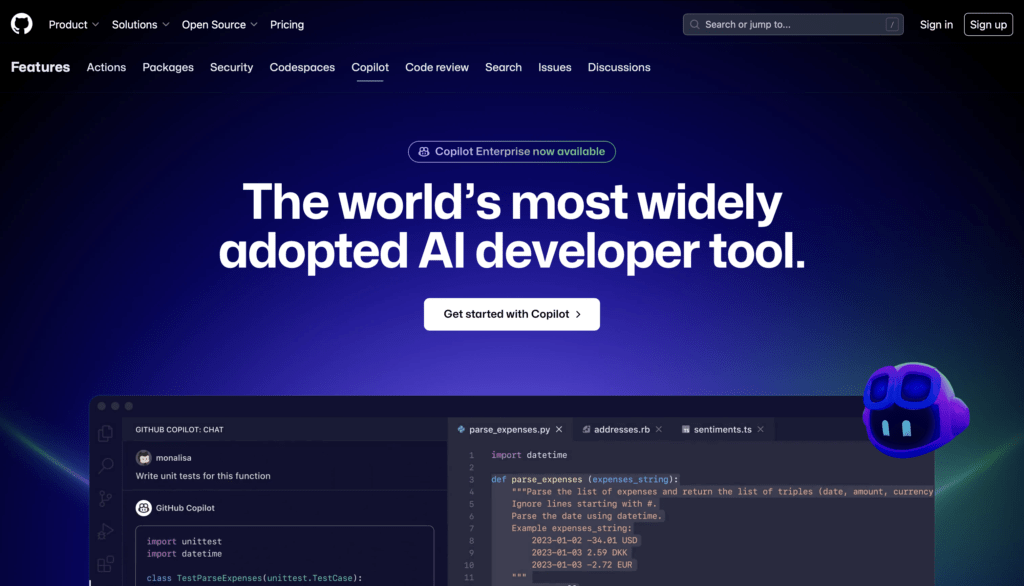Open the Source Control icon in the editor sidebar
This screenshot has height=586, width=1024.
pos(106,499)
